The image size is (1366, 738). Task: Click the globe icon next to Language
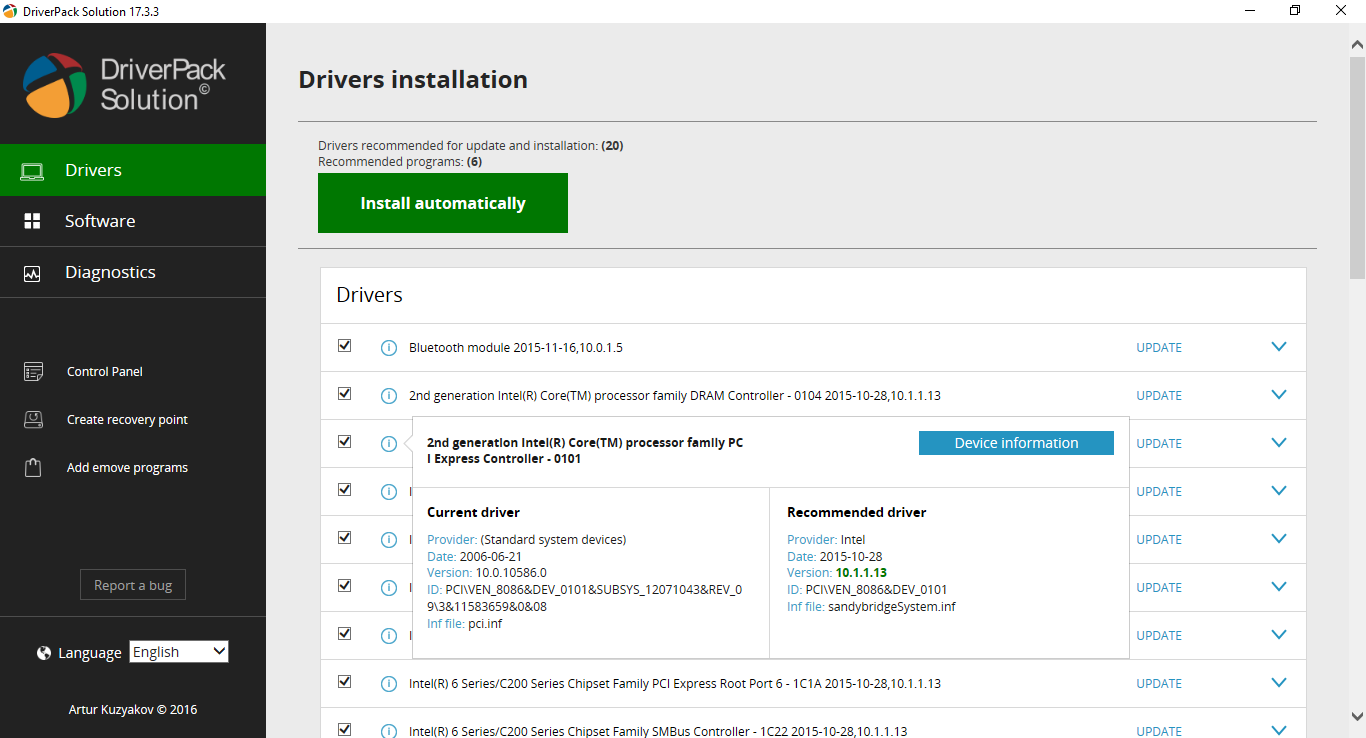click(x=44, y=653)
